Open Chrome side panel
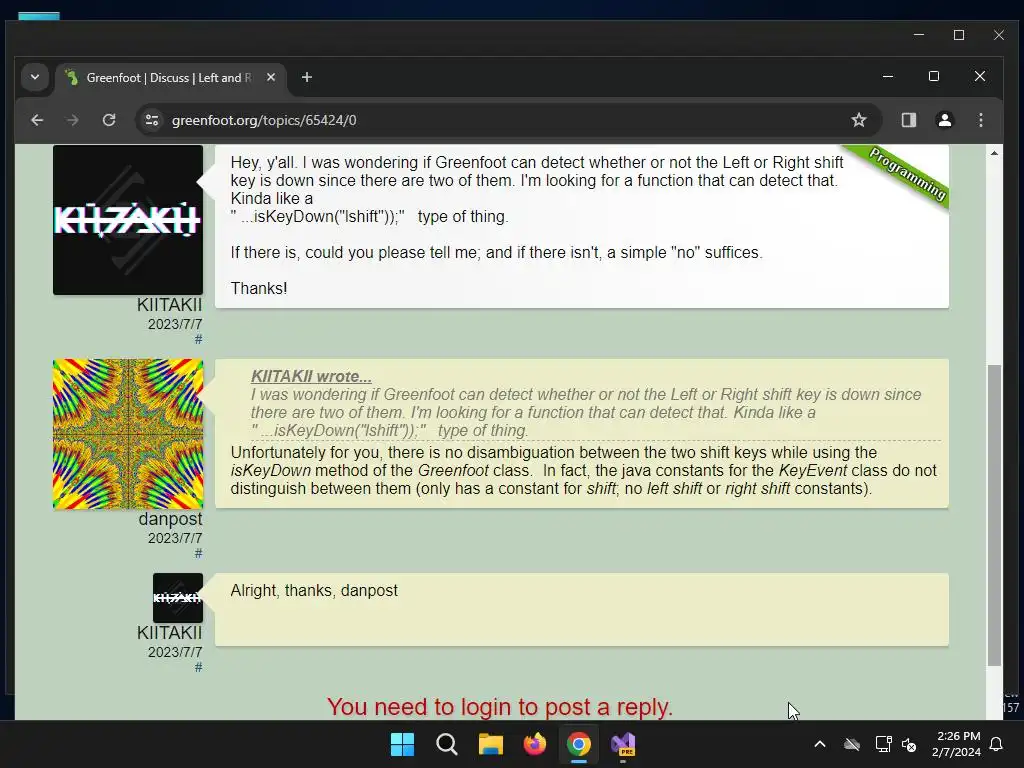Screen dimensions: 1024x768 pos(908,120)
